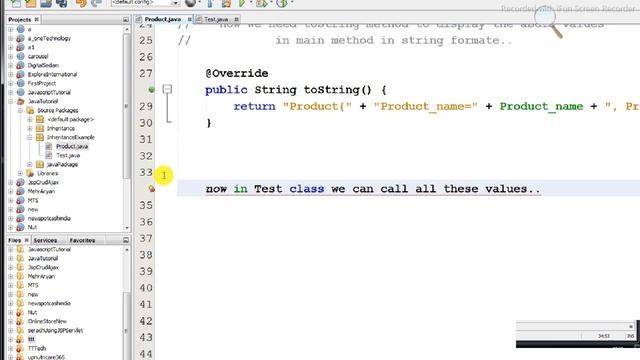Close the Projects panel tab

36,19
